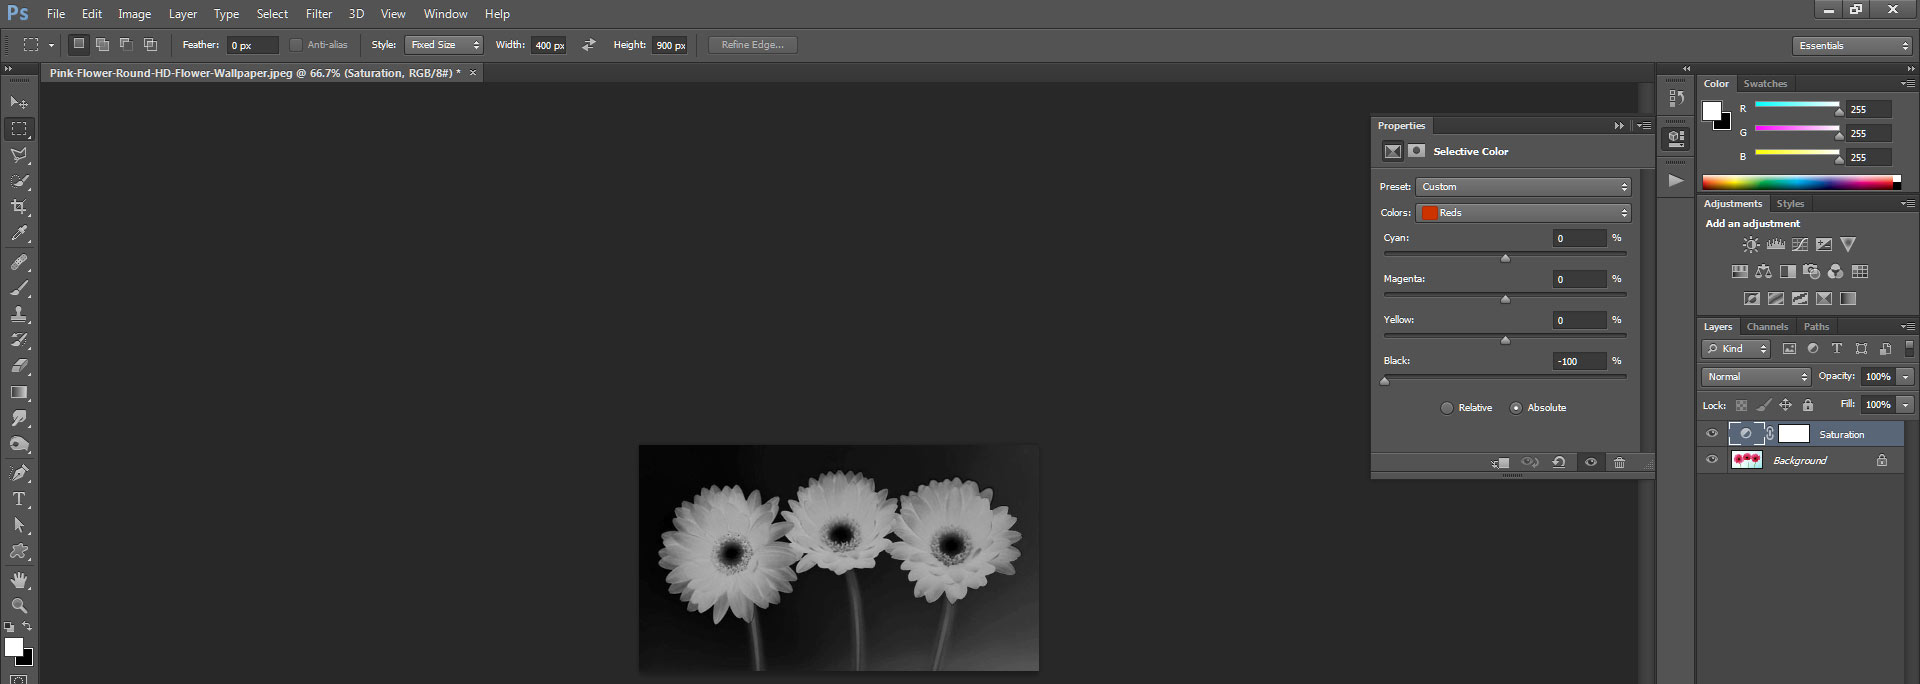Select the Eyedropper tool
The image size is (1920, 684).
coord(19,234)
